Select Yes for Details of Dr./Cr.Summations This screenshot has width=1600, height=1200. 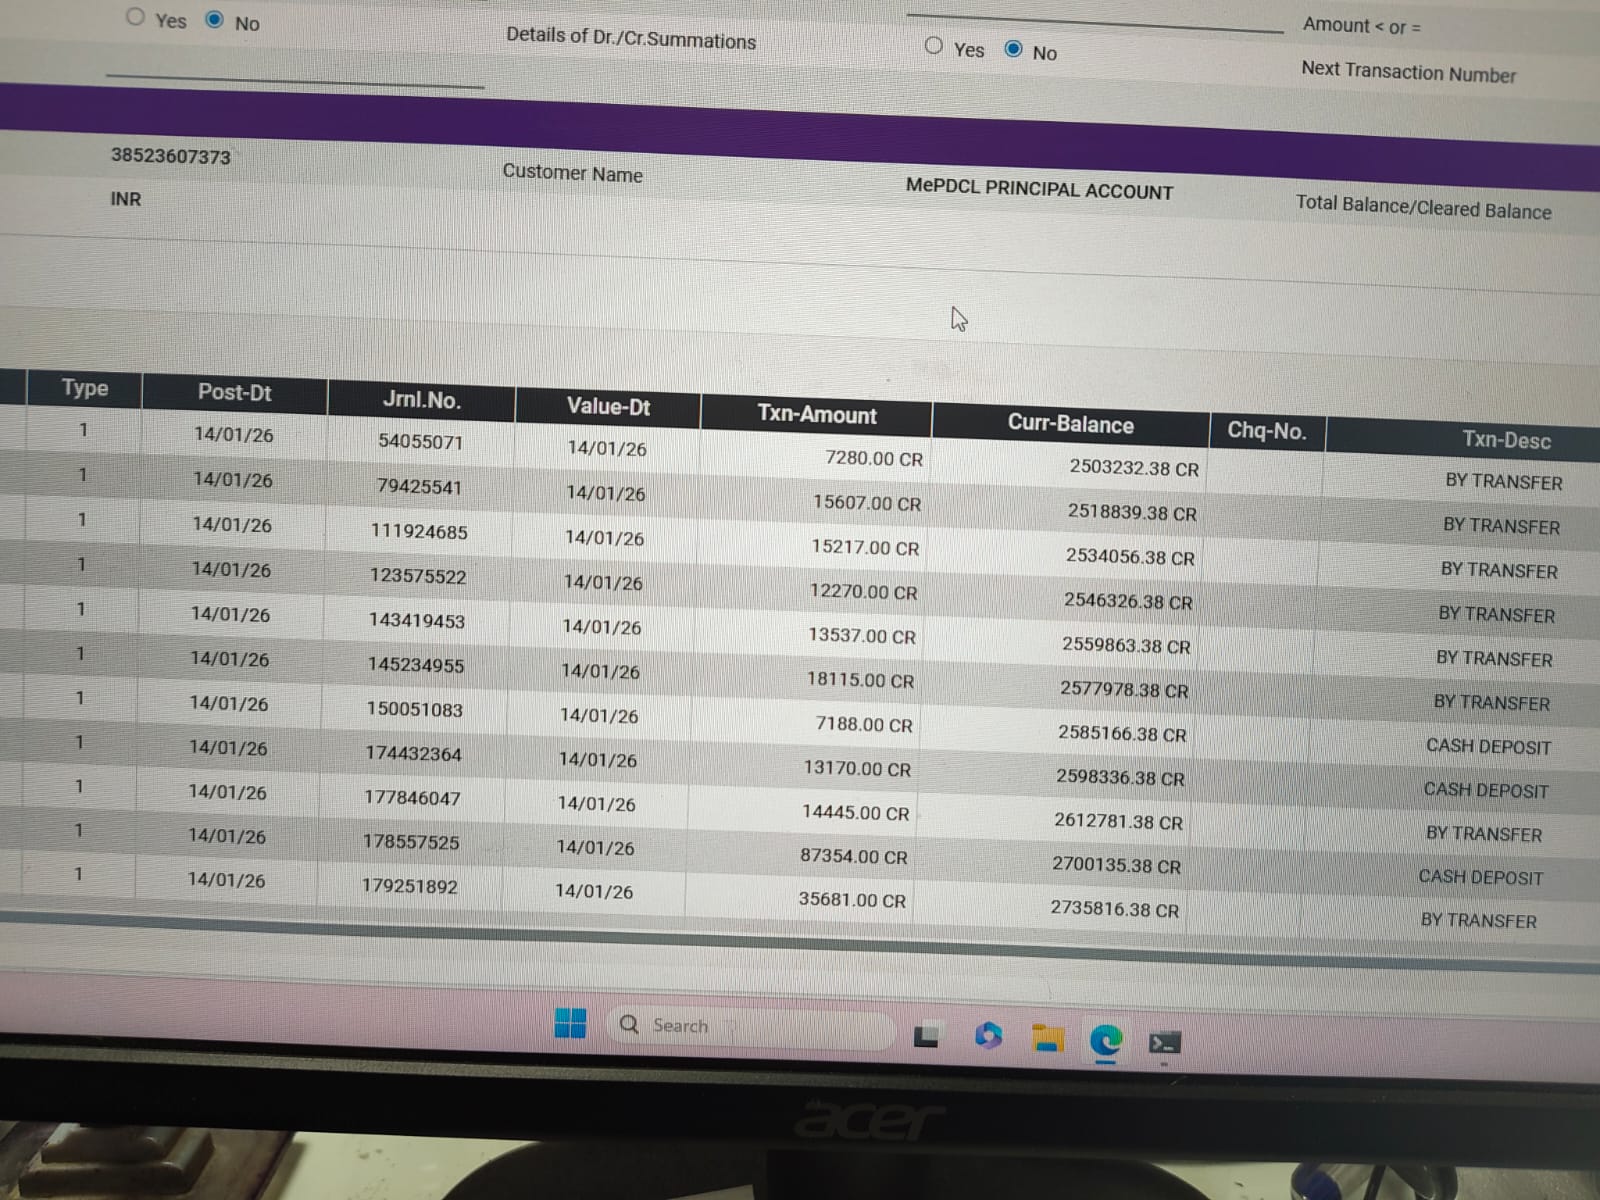[934, 46]
